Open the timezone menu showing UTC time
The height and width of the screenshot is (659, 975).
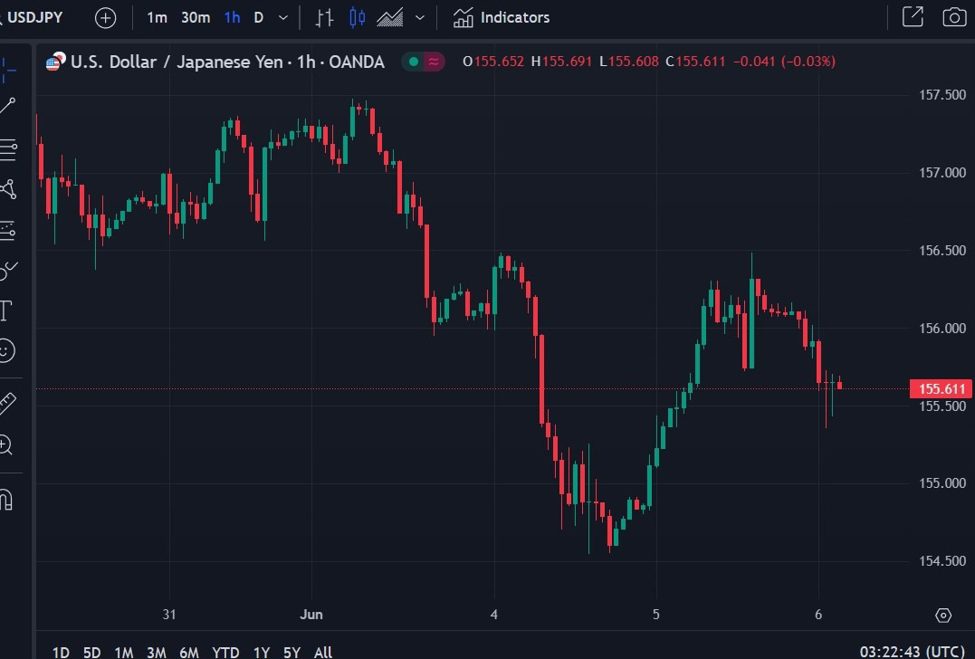[917, 652]
